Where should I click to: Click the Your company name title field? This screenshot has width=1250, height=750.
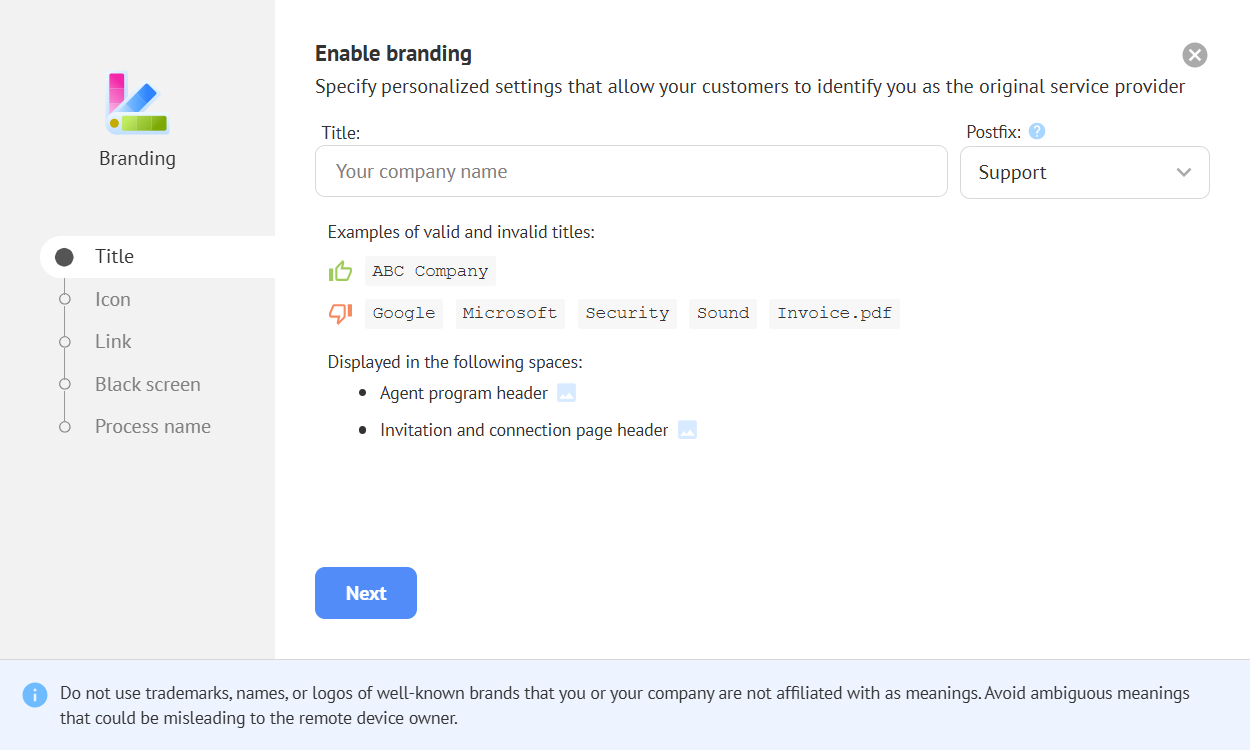[630, 172]
